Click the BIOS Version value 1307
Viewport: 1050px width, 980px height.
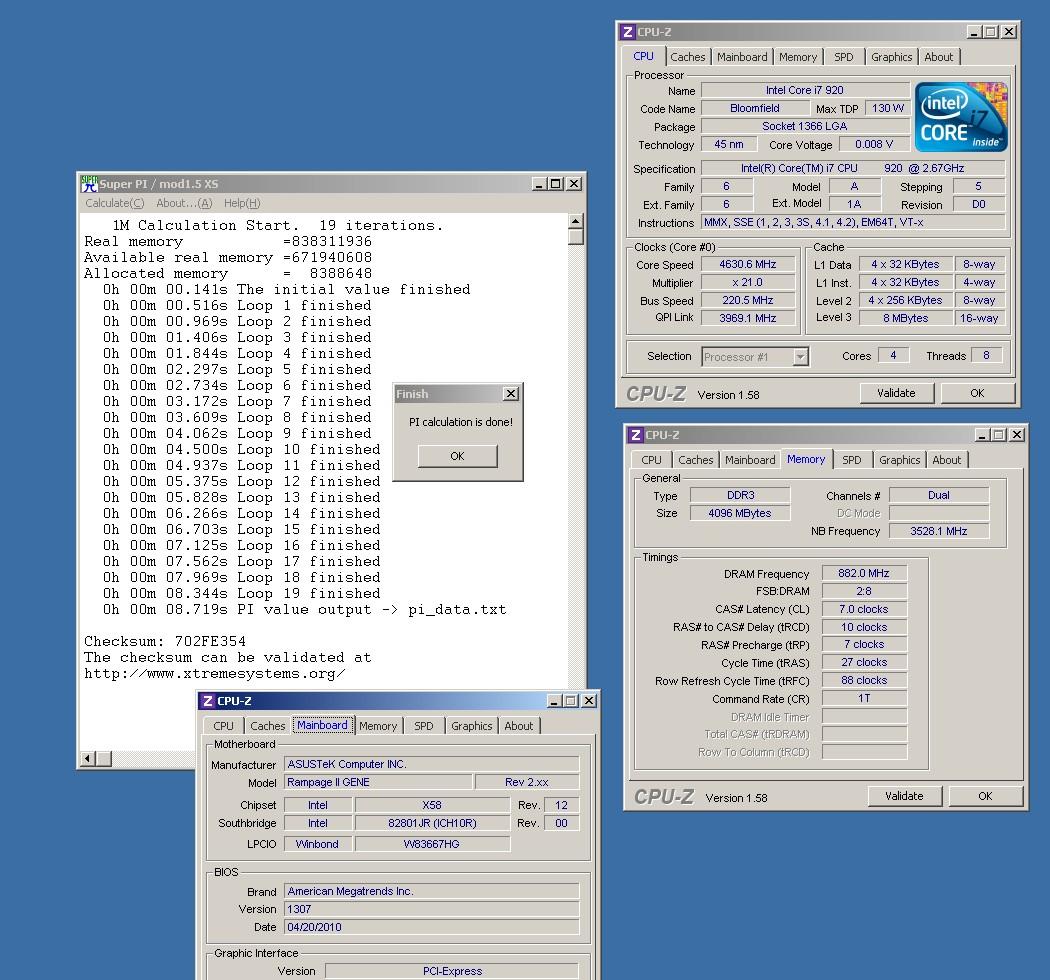pos(432,910)
